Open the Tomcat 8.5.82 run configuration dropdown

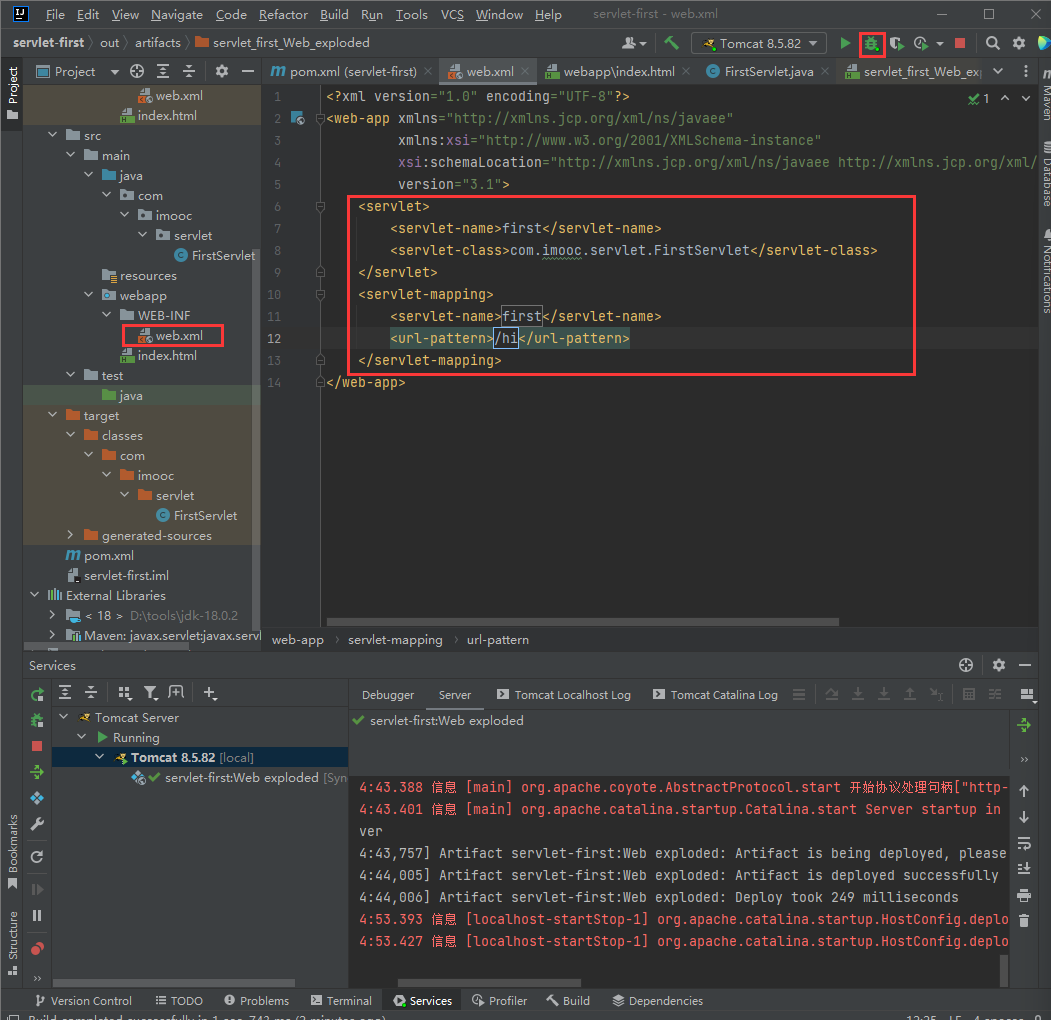coord(760,43)
